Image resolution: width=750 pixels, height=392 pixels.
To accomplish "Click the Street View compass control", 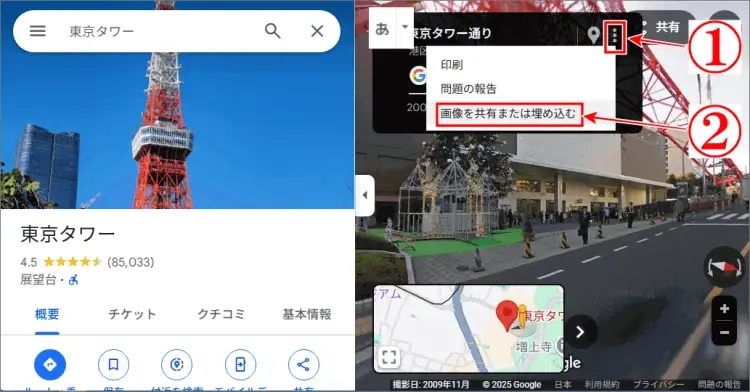I will coord(725,266).
